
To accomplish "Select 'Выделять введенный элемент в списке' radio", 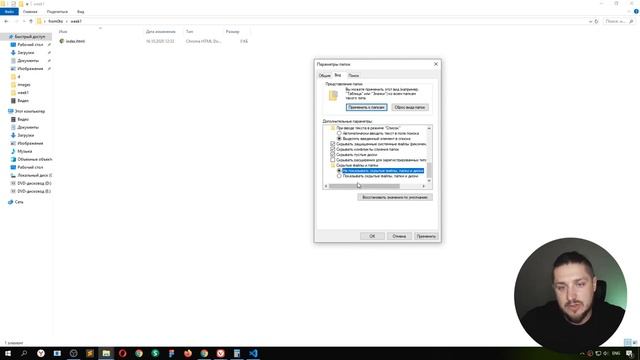I will [339, 139].
